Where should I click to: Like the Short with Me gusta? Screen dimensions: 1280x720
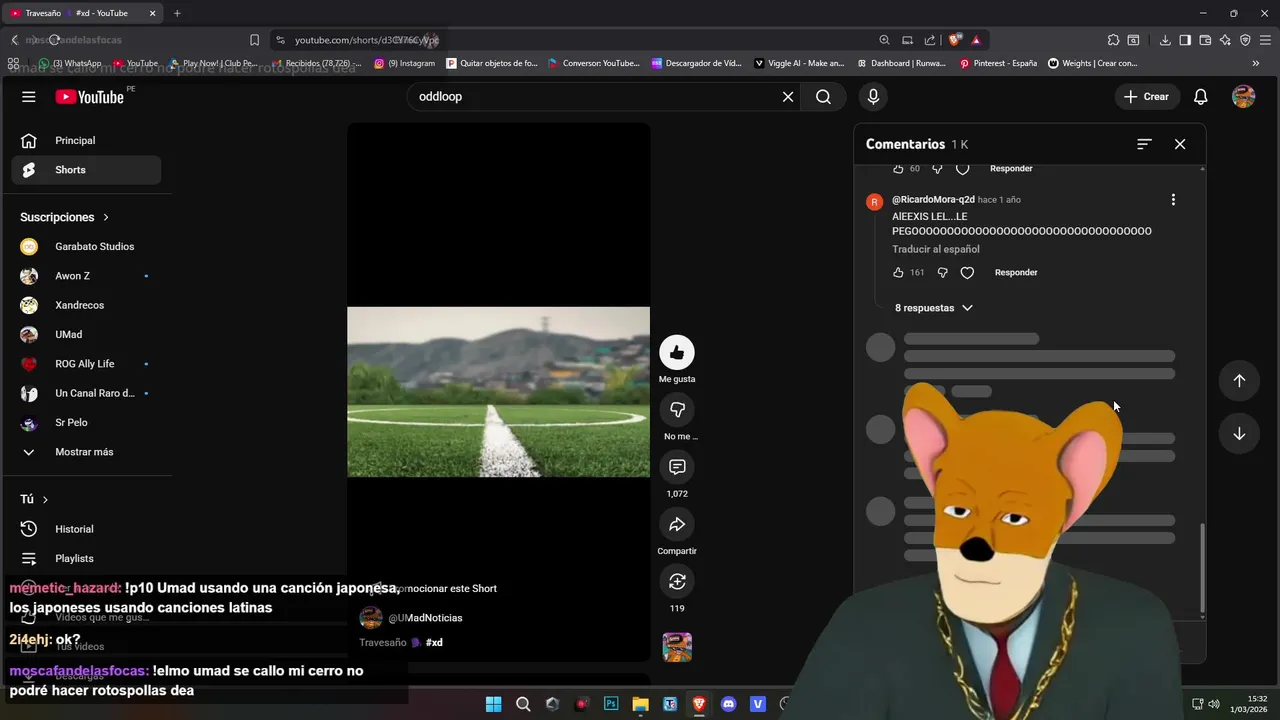point(677,352)
